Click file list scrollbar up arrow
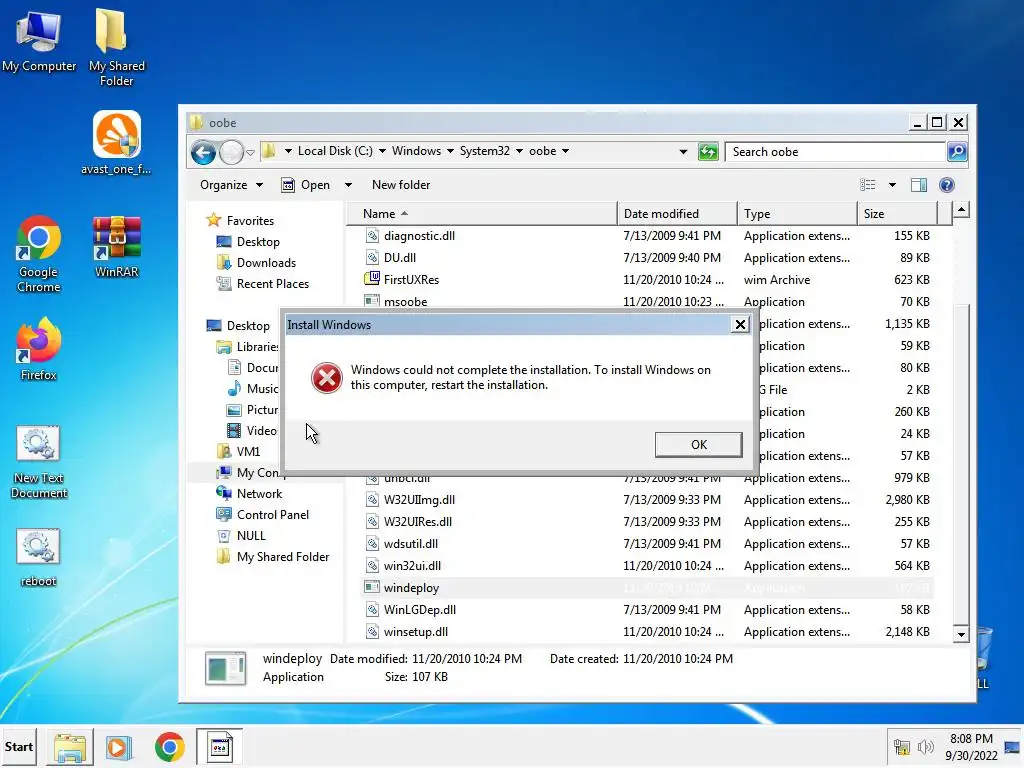1024x768 pixels. [961, 210]
